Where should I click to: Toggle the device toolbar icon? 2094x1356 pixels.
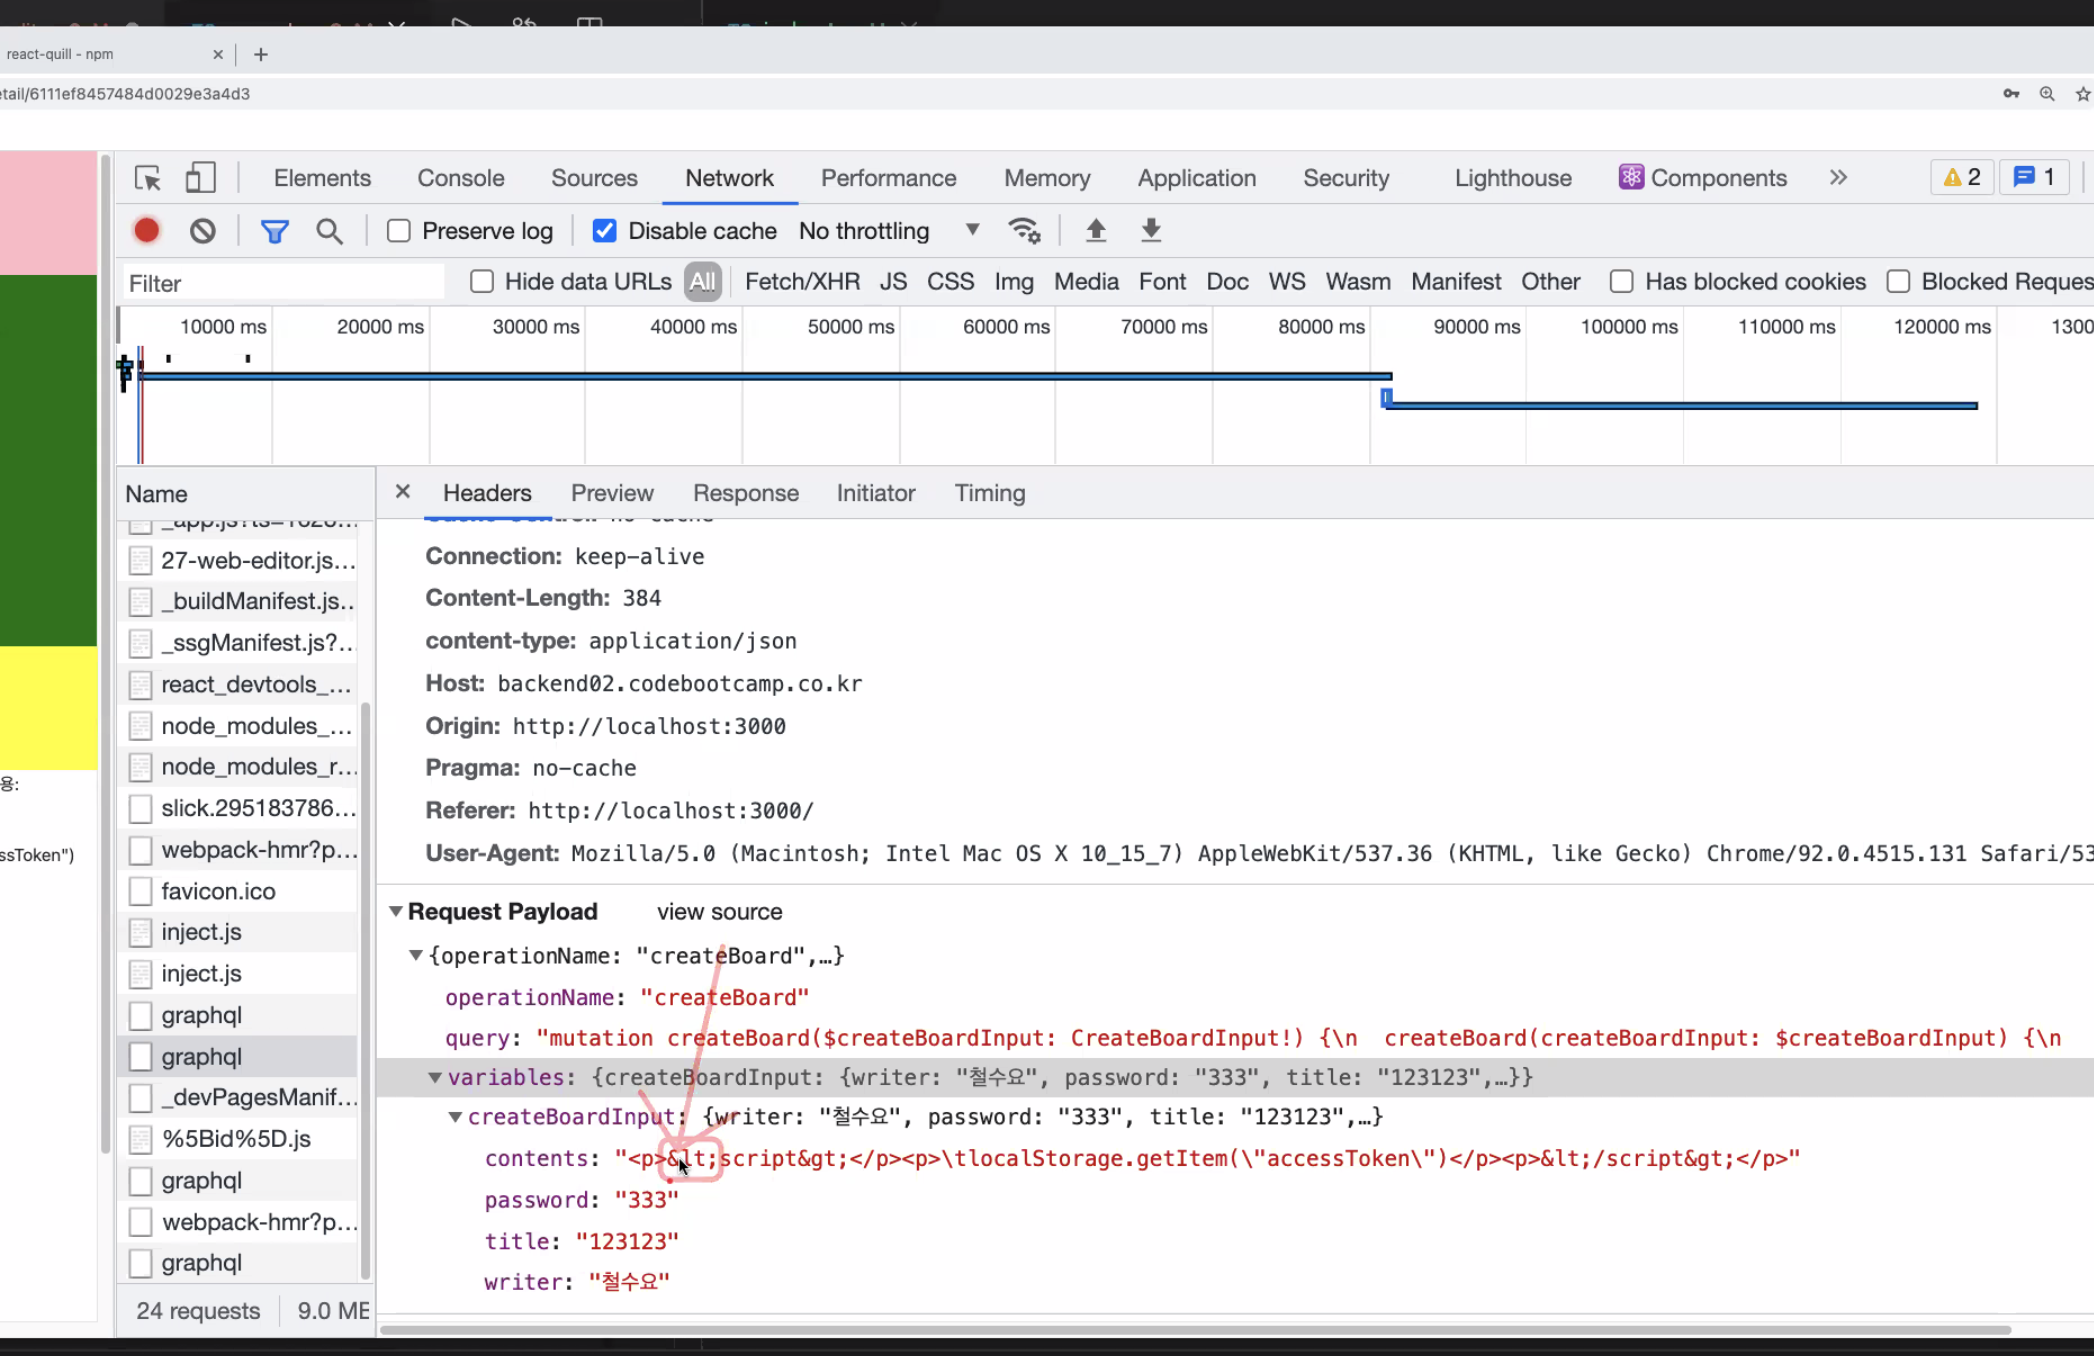tap(201, 178)
